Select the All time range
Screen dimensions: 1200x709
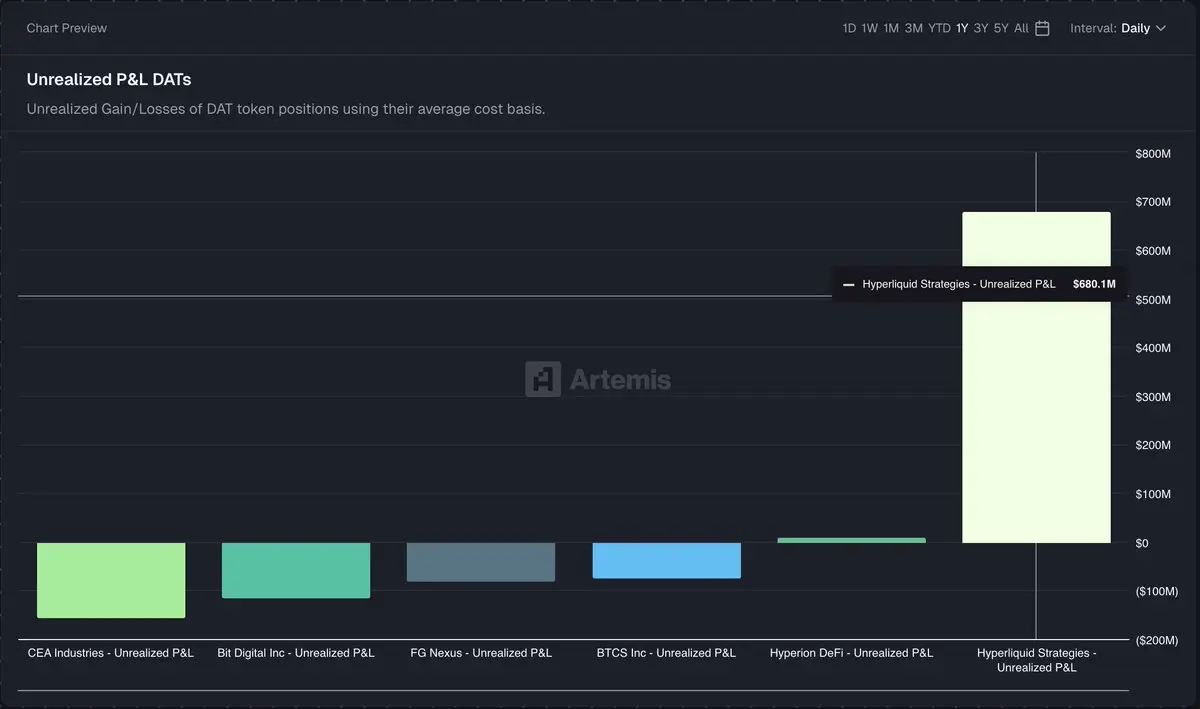[1021, 28]
